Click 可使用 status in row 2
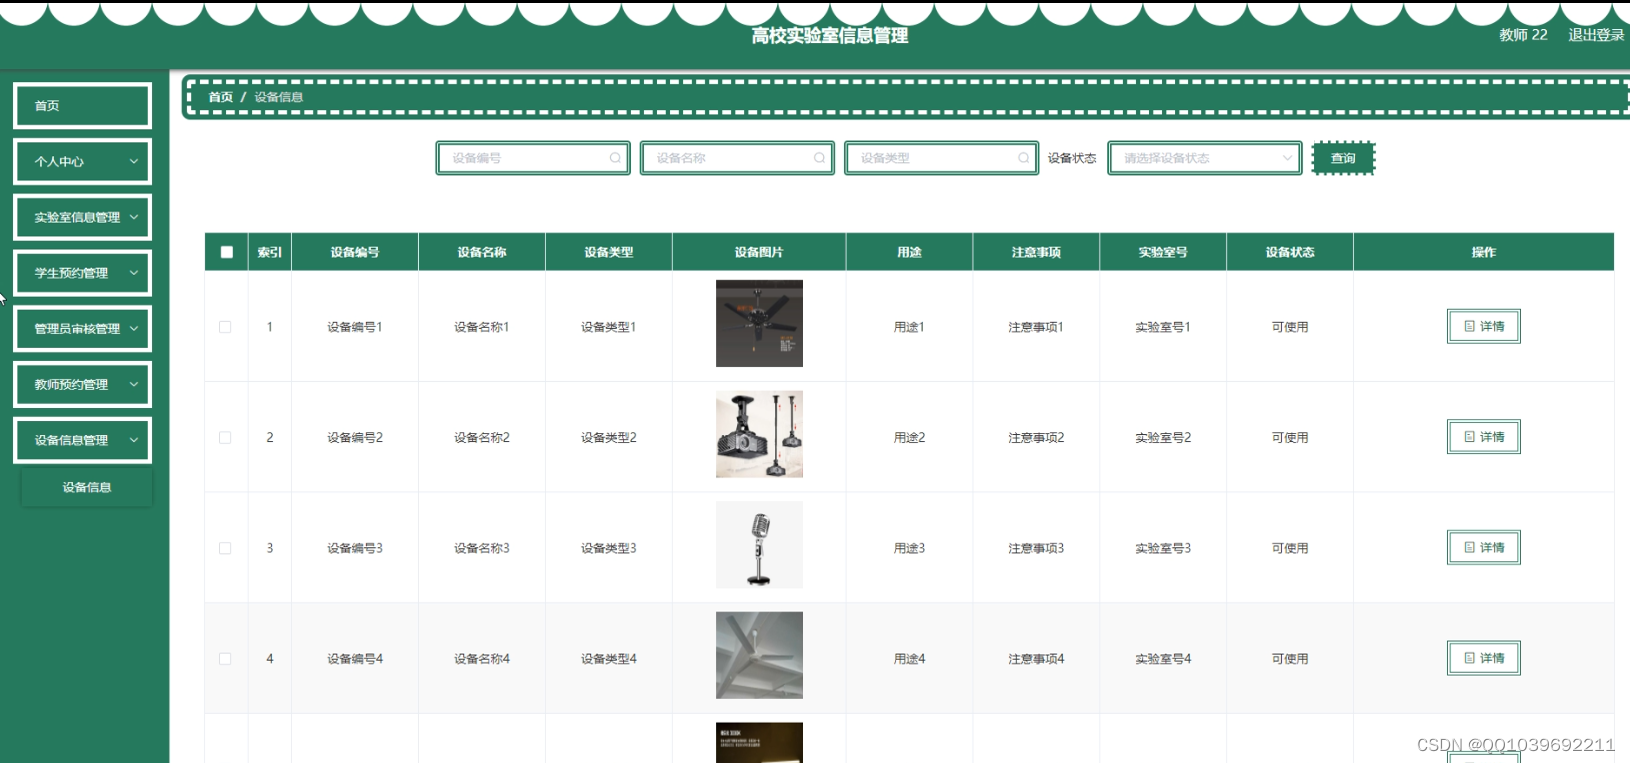 point(1290,438)
